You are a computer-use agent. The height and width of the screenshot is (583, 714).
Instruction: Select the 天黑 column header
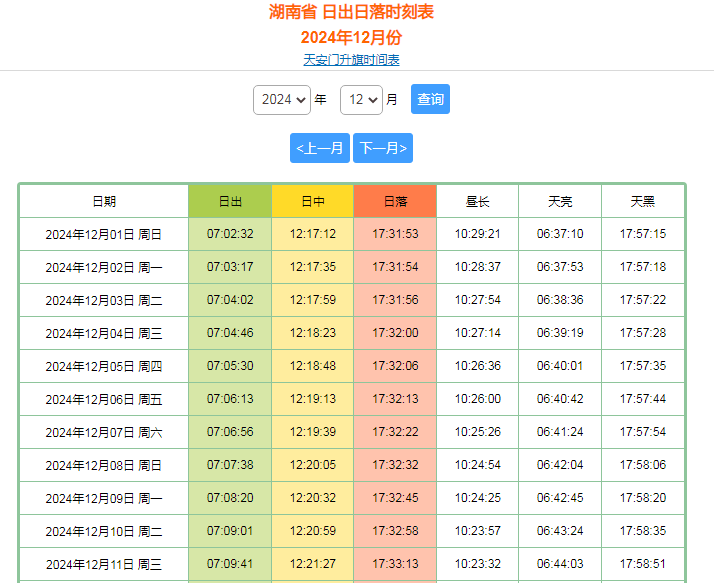643,201
